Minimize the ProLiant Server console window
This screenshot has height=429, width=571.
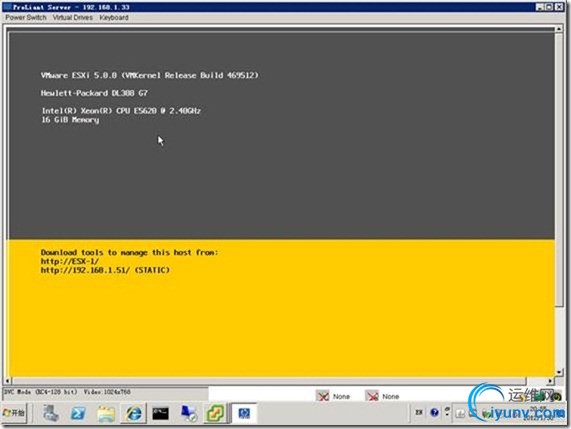coord(539,7)
